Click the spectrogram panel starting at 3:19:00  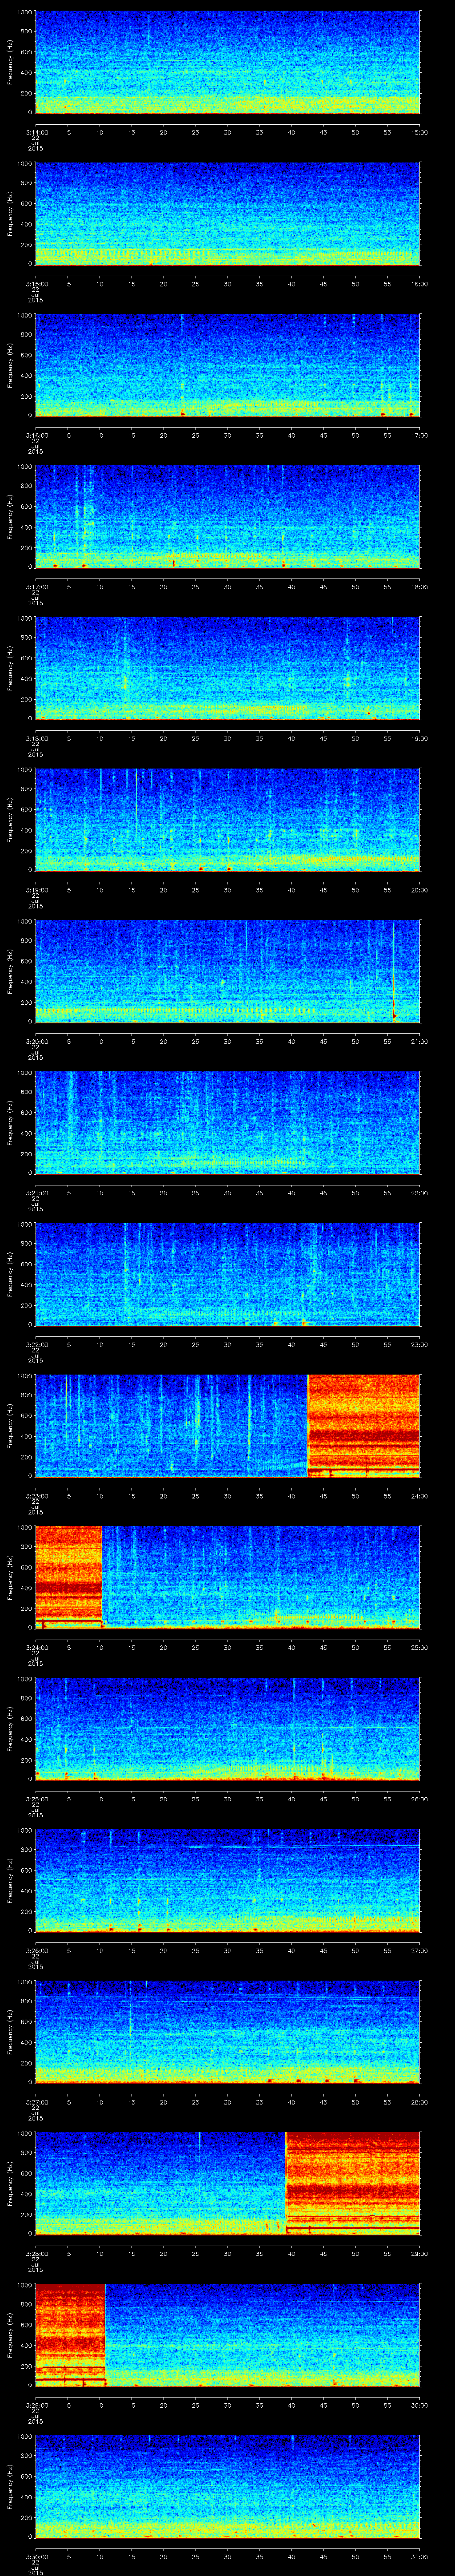click(227, 820)
